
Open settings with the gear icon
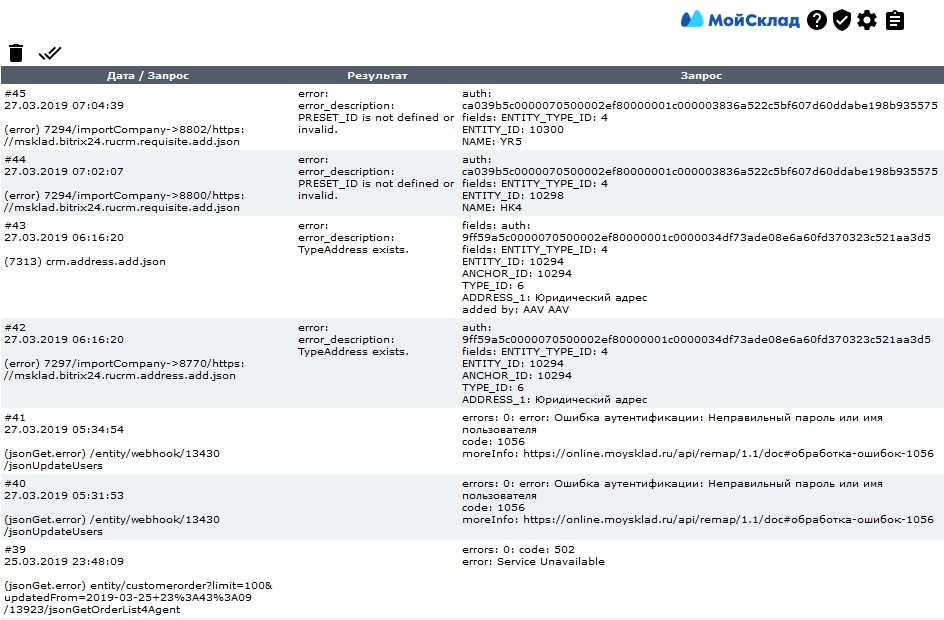(867, 19)
